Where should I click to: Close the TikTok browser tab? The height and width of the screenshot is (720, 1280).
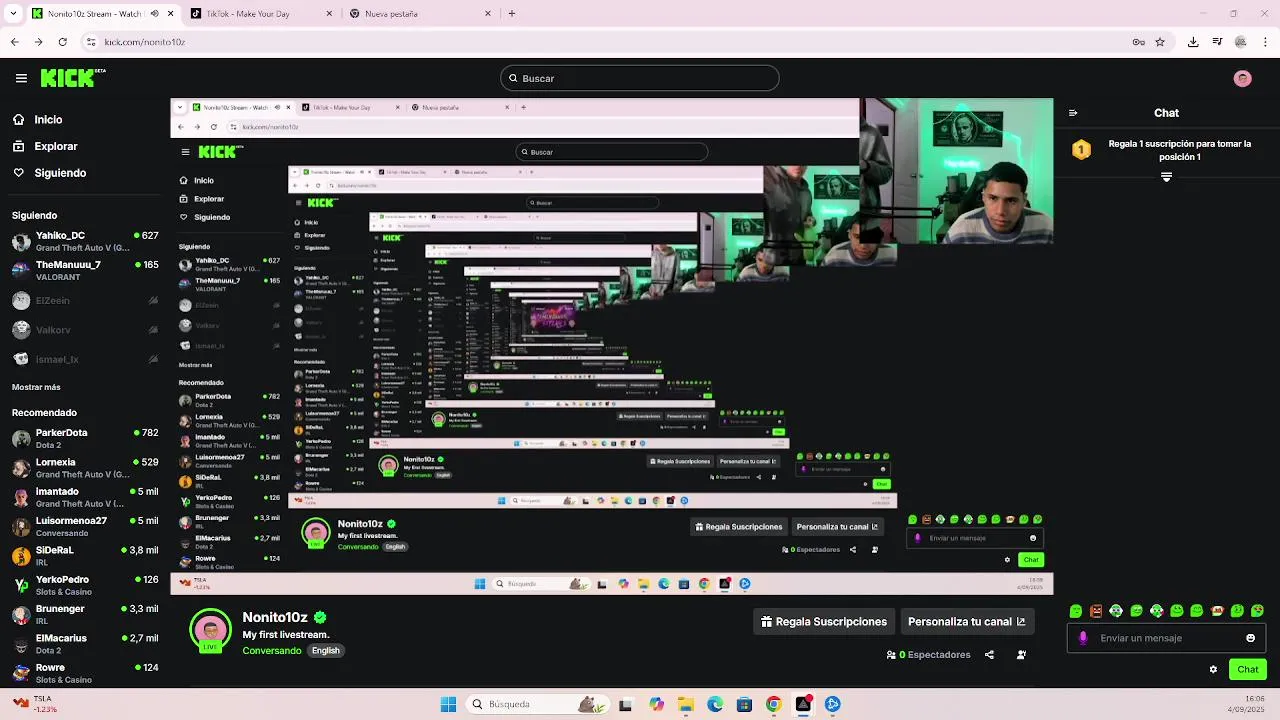pos(329,14)
